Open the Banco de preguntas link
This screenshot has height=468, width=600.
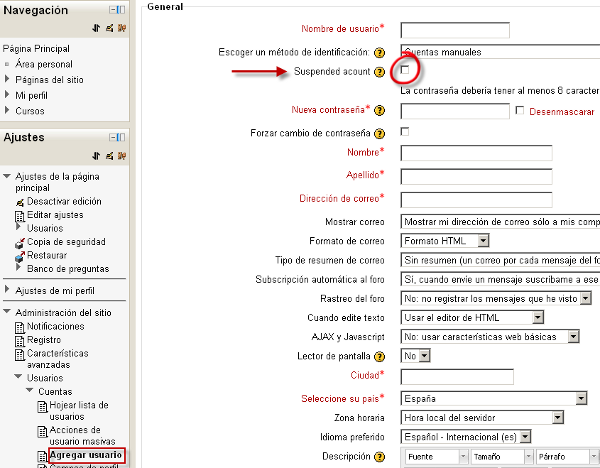tap(69, 268)
